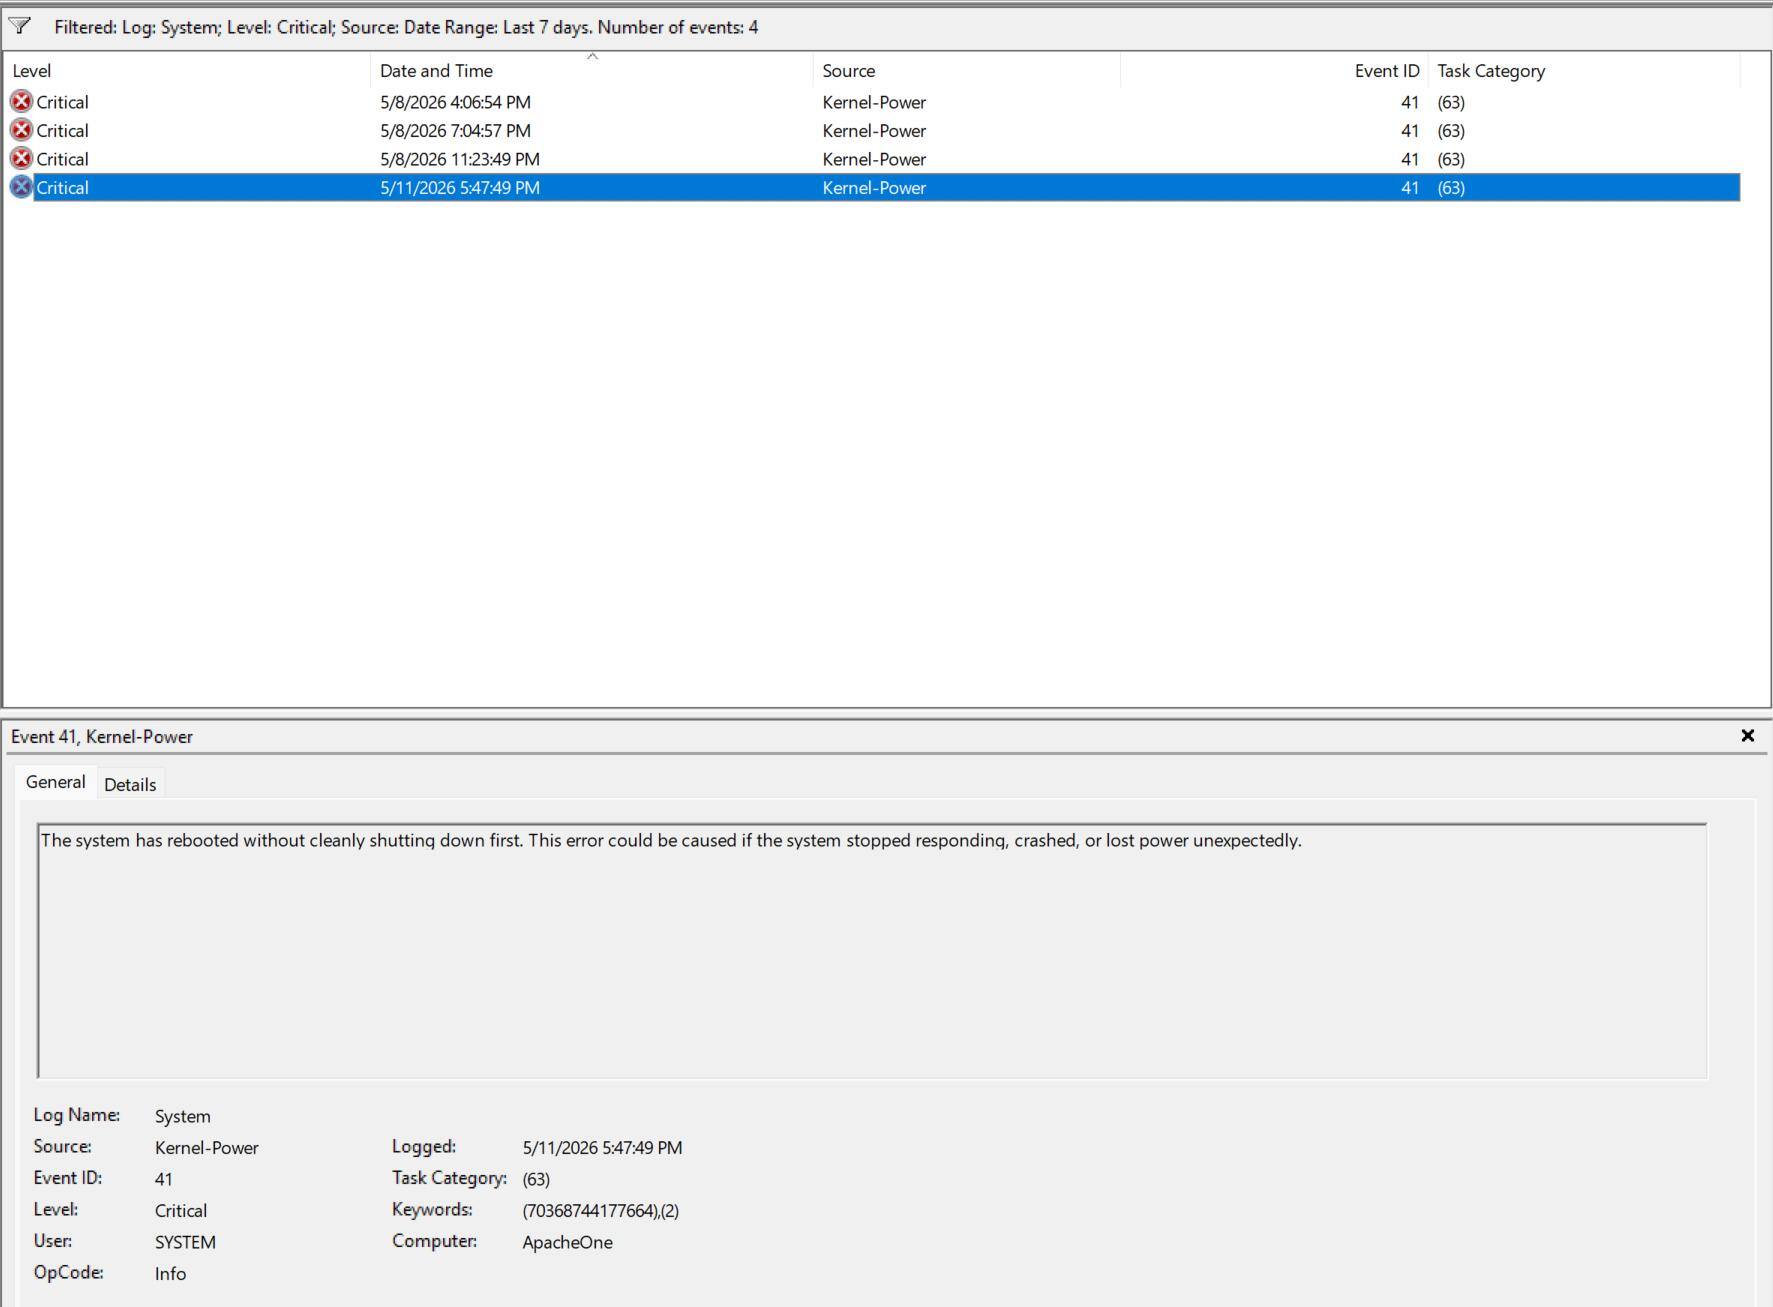Image resolution: width=1773 pixels, height=1307 pixels.
Task: Sort by Source column header
Action: click(x=966, y=71)
